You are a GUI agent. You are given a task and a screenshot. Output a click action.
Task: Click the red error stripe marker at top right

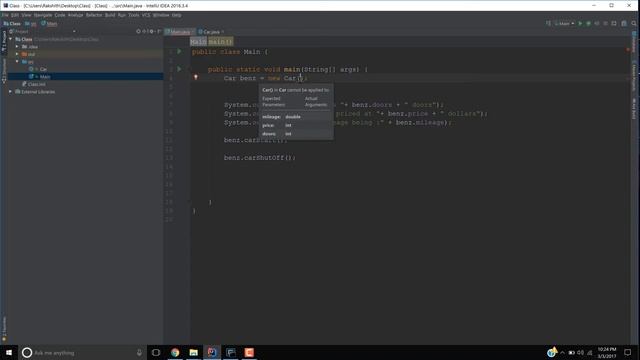(628, 50)
